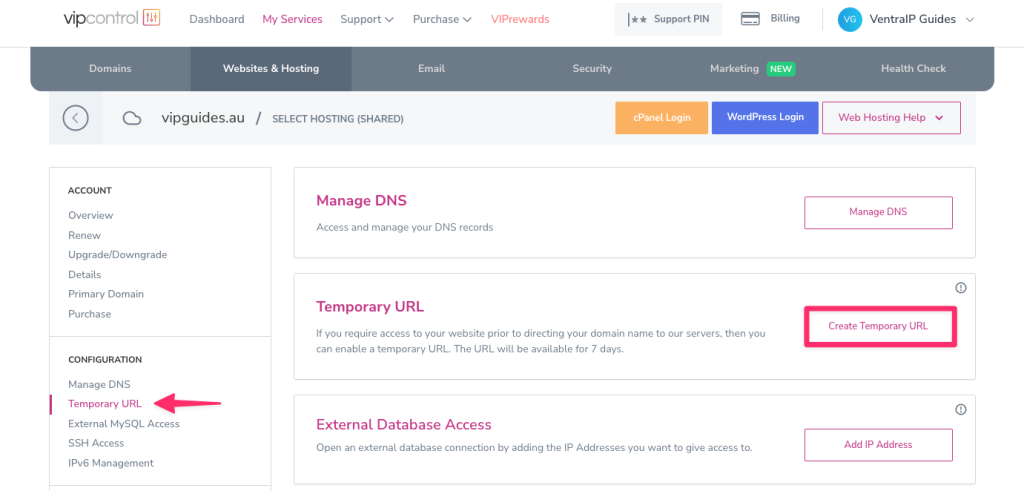Click the info icon in Temporary URL card

point(961,288)
